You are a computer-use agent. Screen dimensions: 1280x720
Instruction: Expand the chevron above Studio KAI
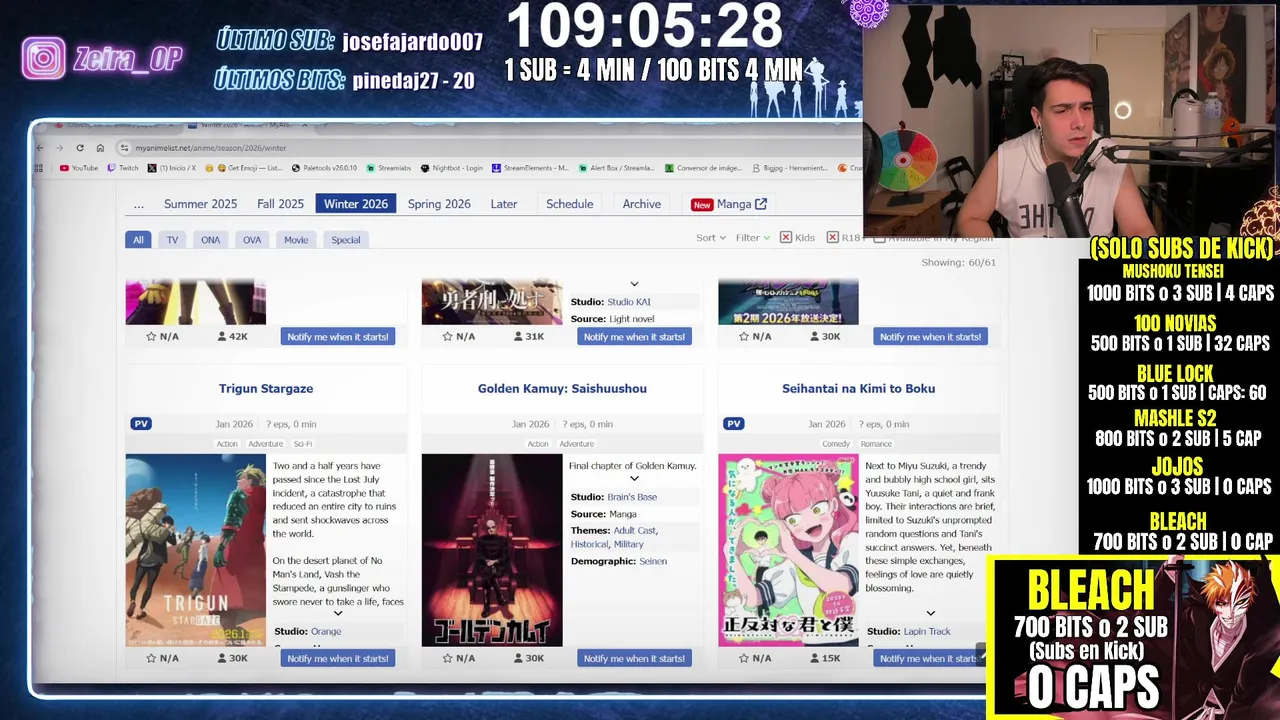pyautogui.click(x=634, y=285)
